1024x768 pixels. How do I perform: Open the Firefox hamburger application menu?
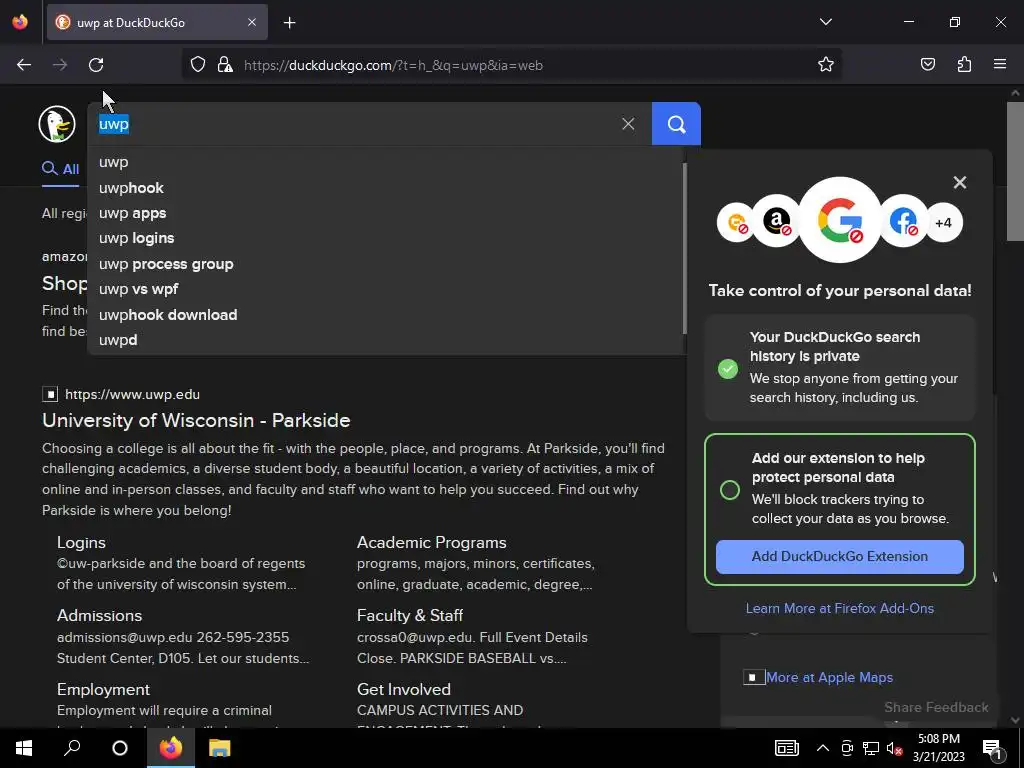pos(1000,65)
